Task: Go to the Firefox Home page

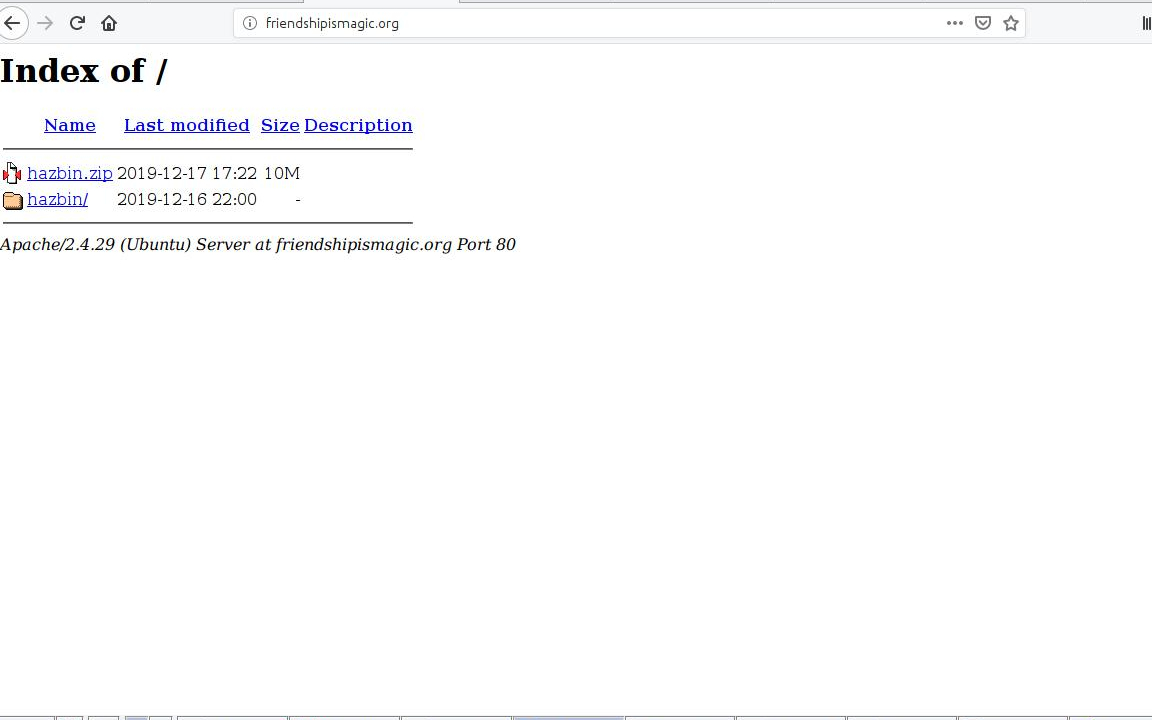Action: click(109, 23)
